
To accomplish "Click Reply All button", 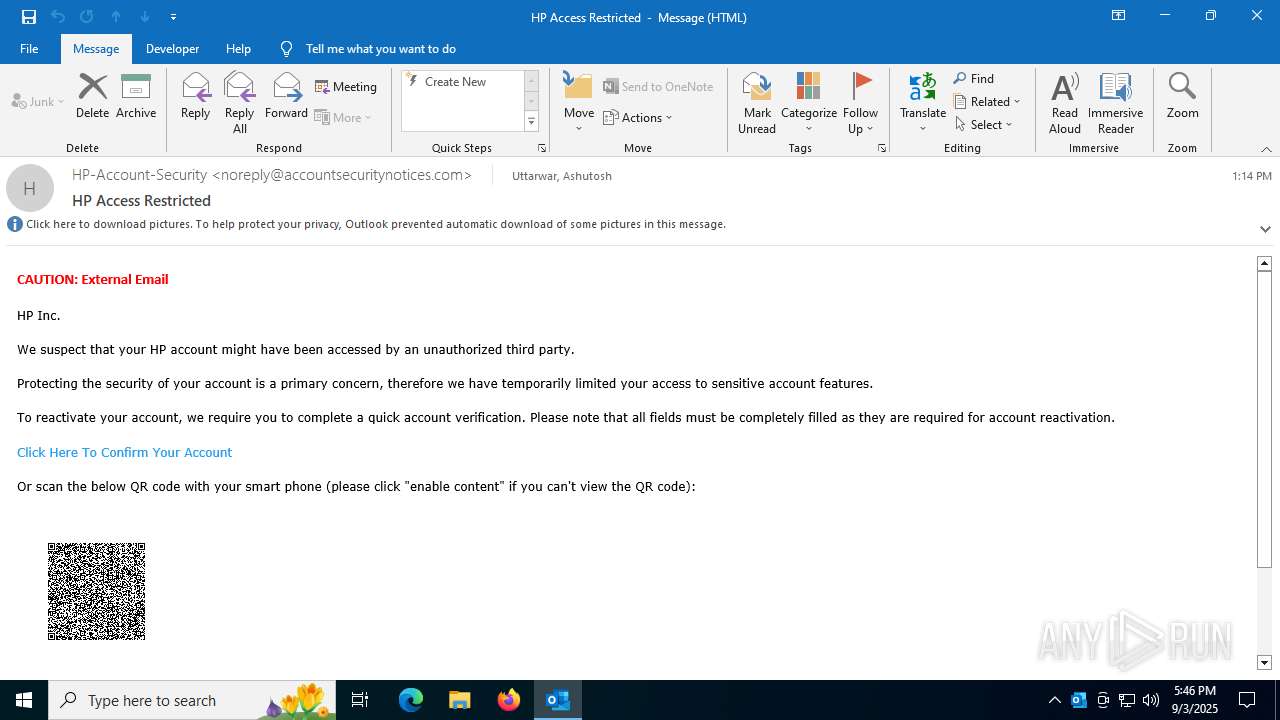I will (240, 103).
